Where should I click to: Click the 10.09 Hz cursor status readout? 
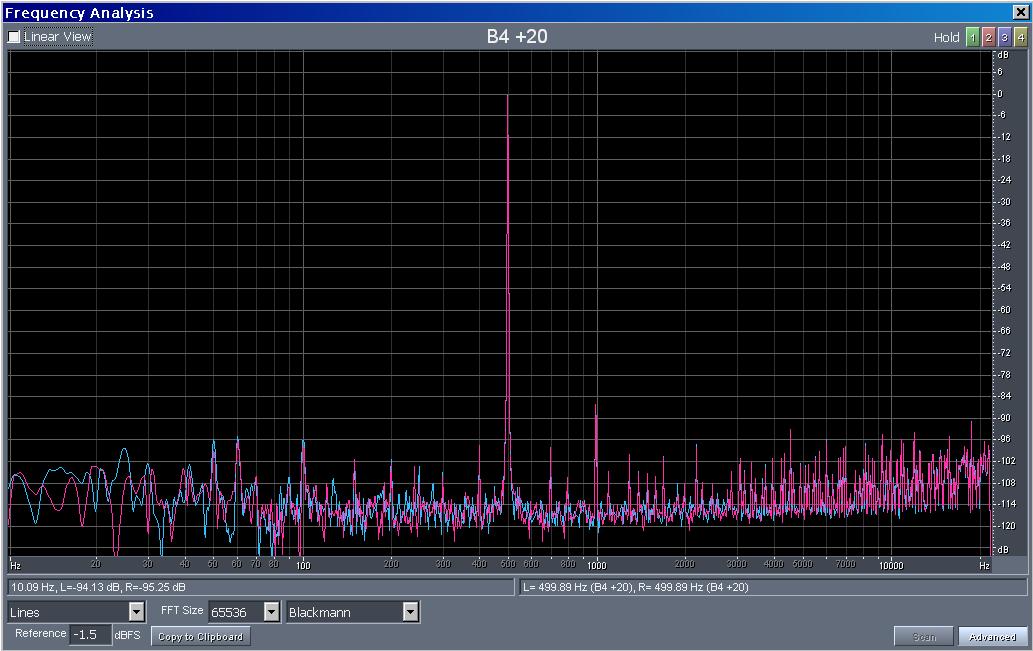pos(261,587)
